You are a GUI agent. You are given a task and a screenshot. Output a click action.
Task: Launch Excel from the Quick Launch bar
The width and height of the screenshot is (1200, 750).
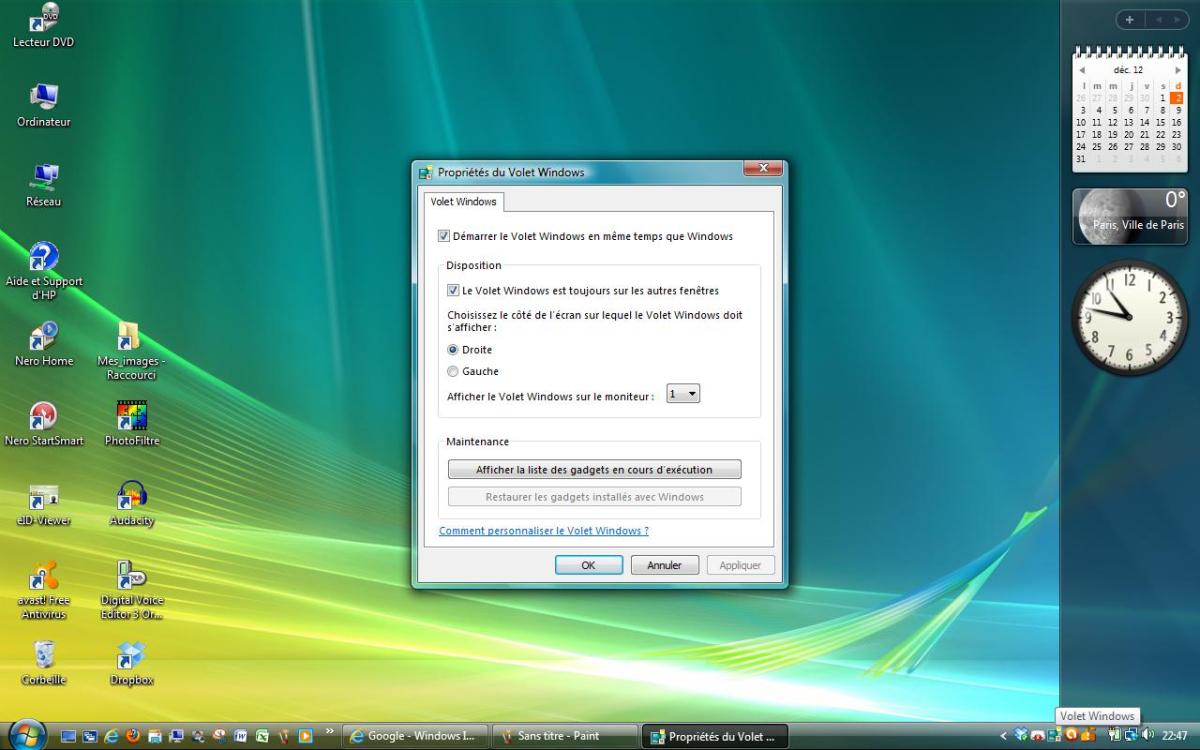pyautogui.click(x=262, y=736)
